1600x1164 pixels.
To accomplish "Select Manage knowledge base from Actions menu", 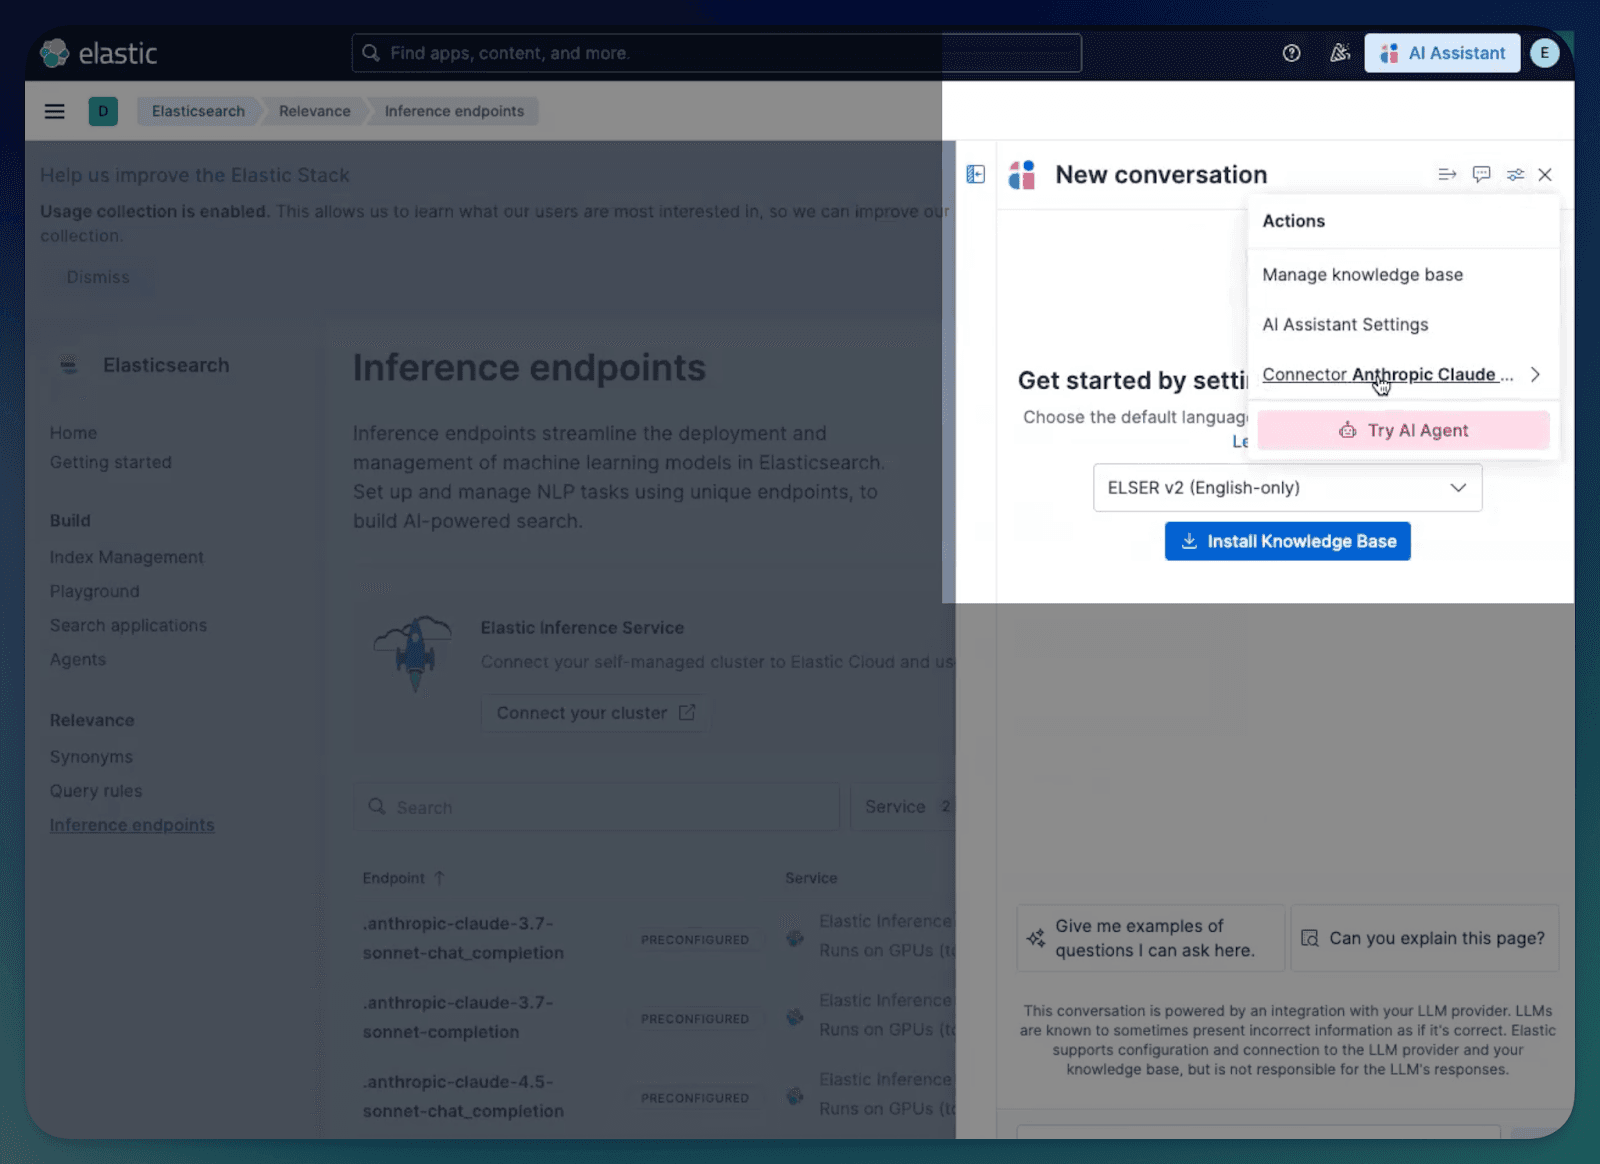I will coord(1362,274).
